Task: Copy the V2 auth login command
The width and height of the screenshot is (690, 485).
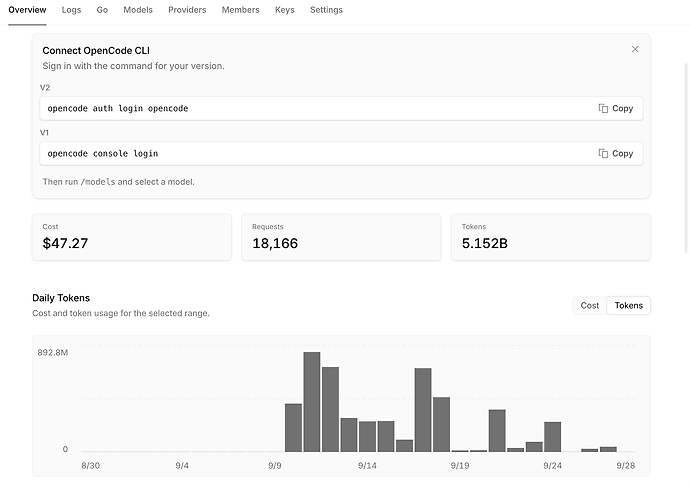Action: (616, 108)
